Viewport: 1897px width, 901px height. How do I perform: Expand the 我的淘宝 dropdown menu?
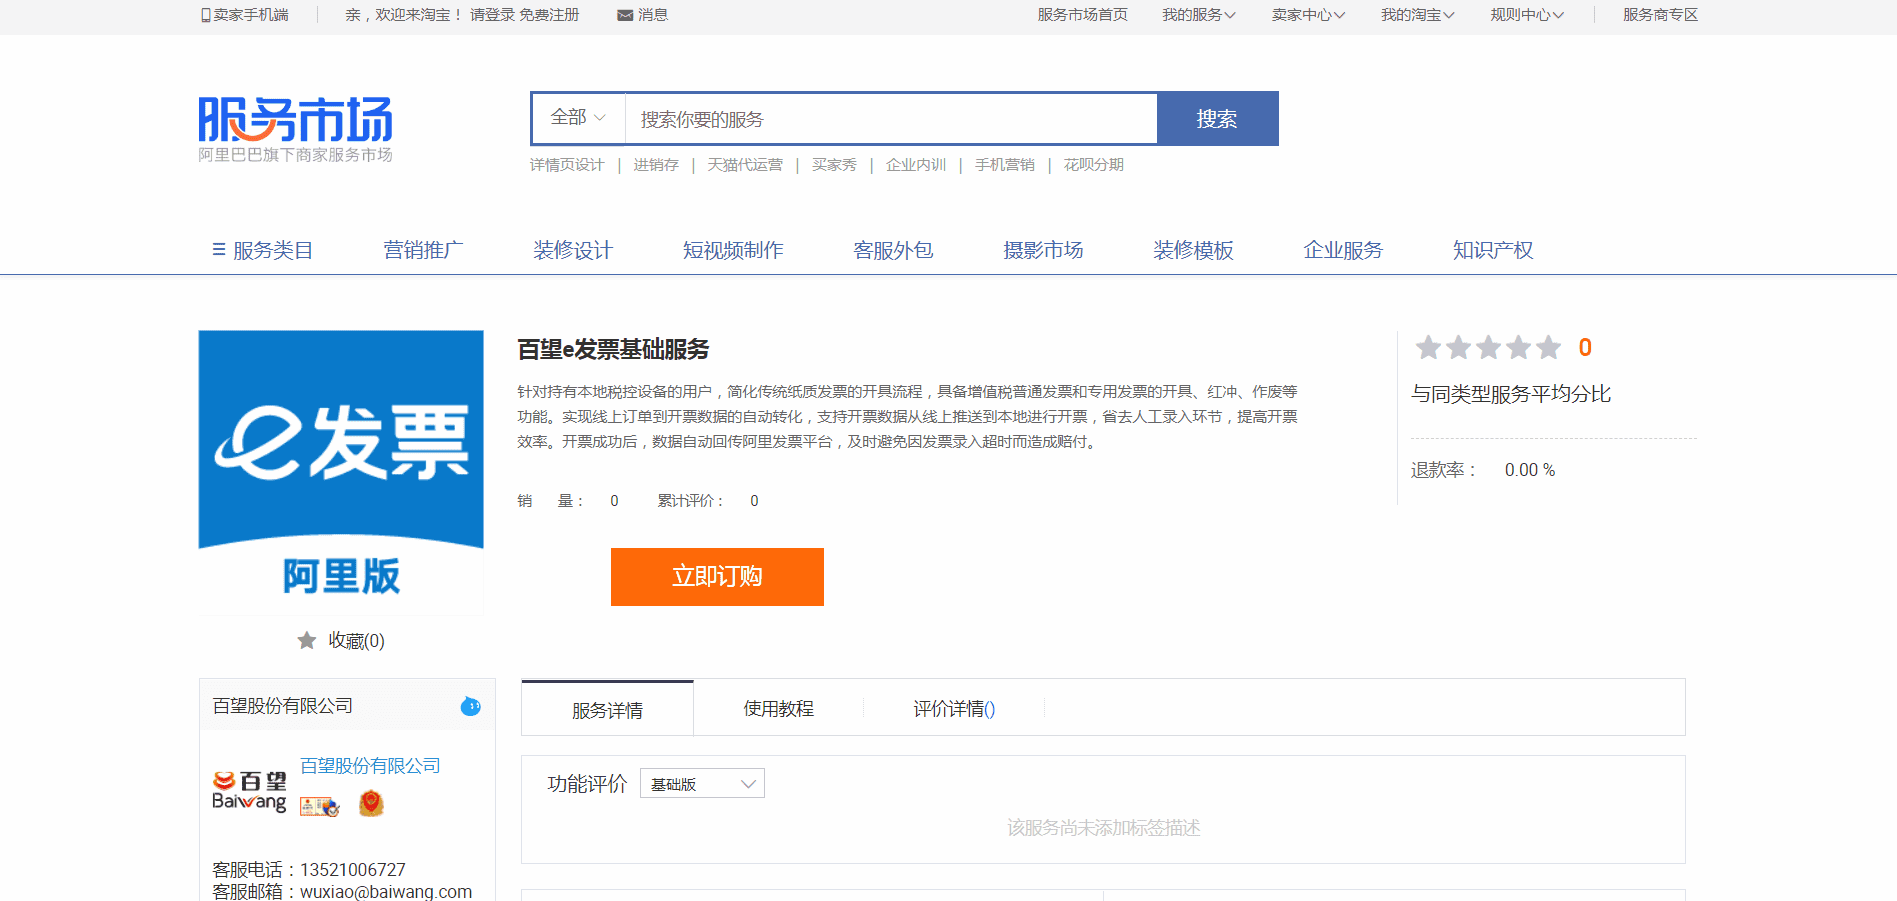[x=1418, y=15]
